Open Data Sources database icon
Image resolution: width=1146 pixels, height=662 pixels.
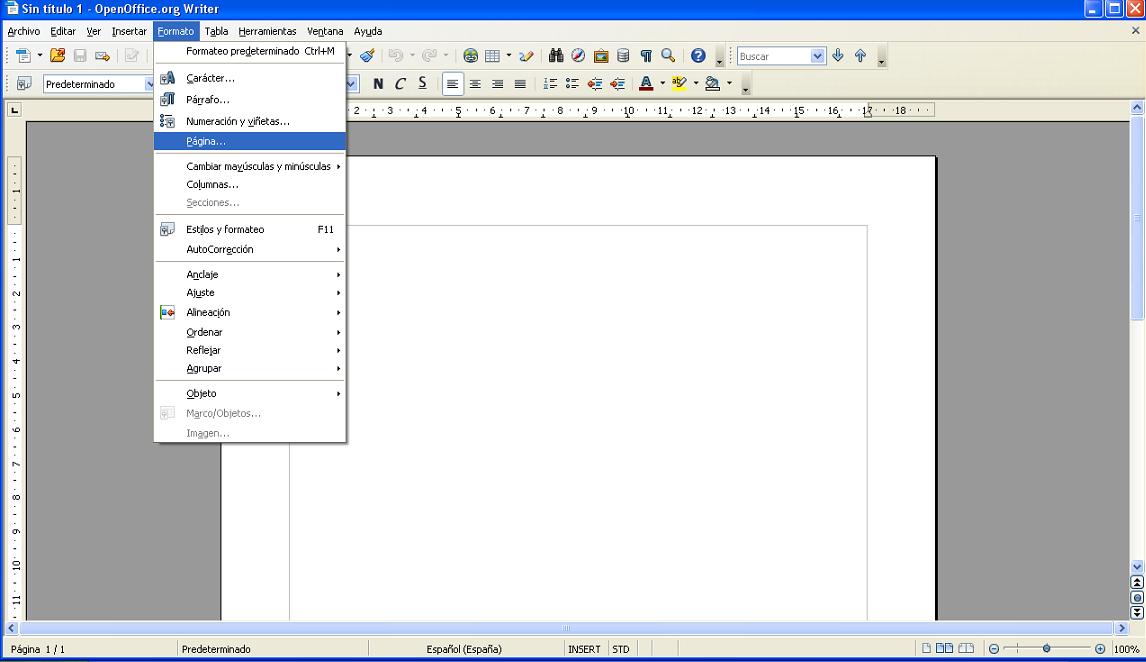(623, 56)
